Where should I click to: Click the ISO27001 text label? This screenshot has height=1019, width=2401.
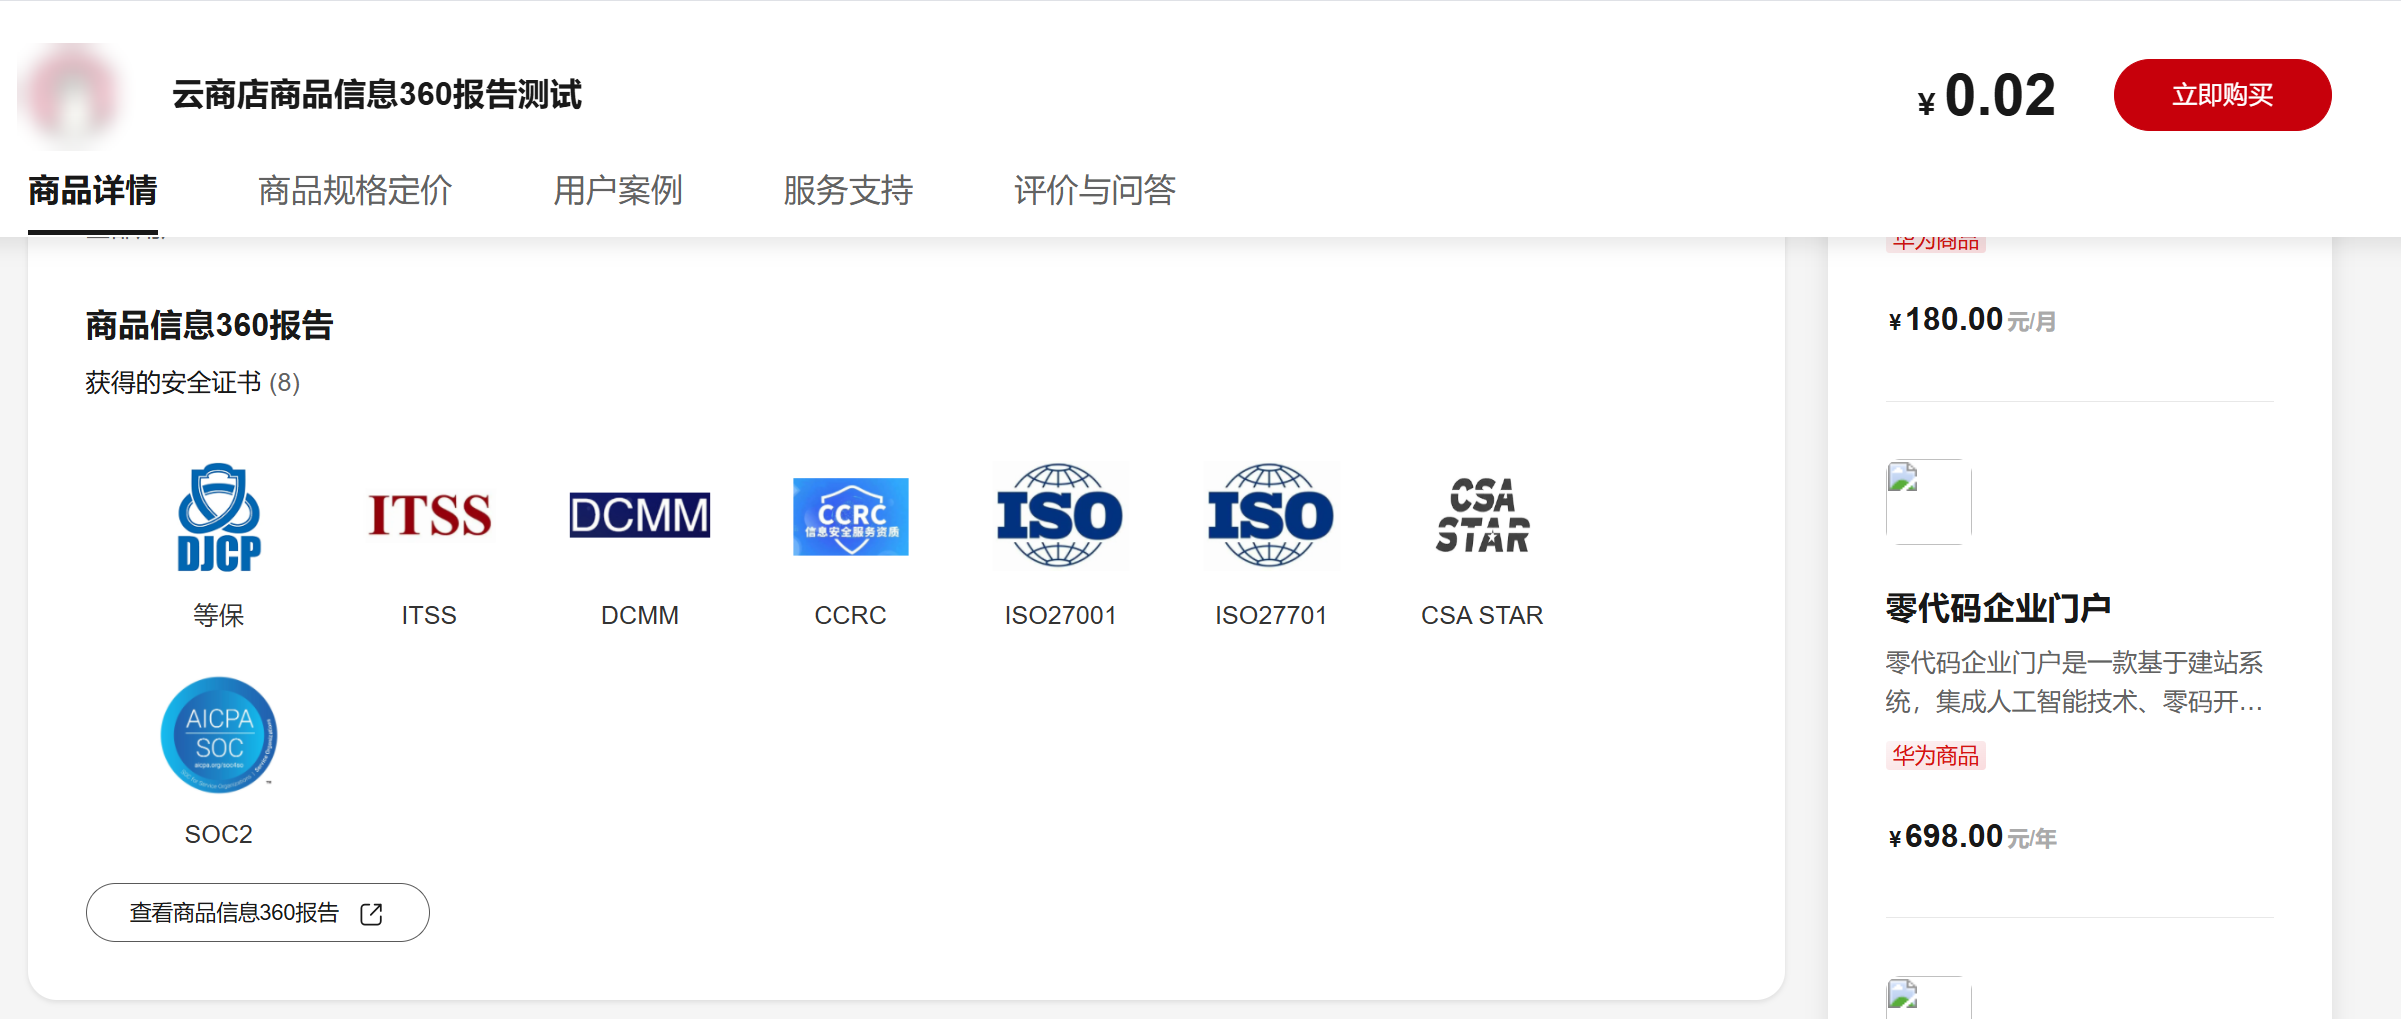1060,615
